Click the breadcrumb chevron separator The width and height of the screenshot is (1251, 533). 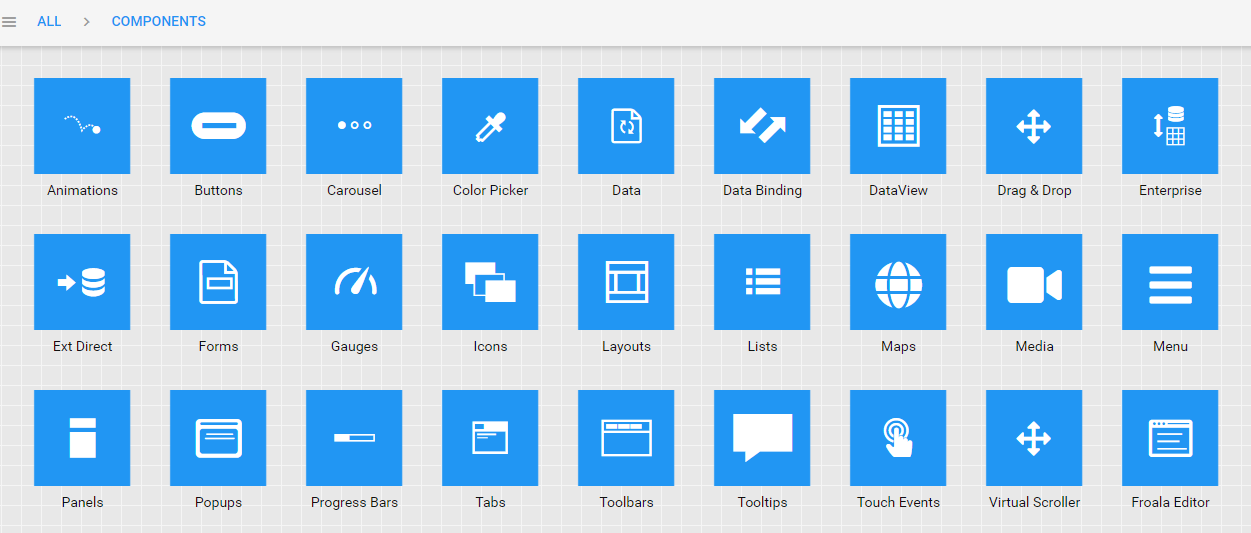(87, 21)
